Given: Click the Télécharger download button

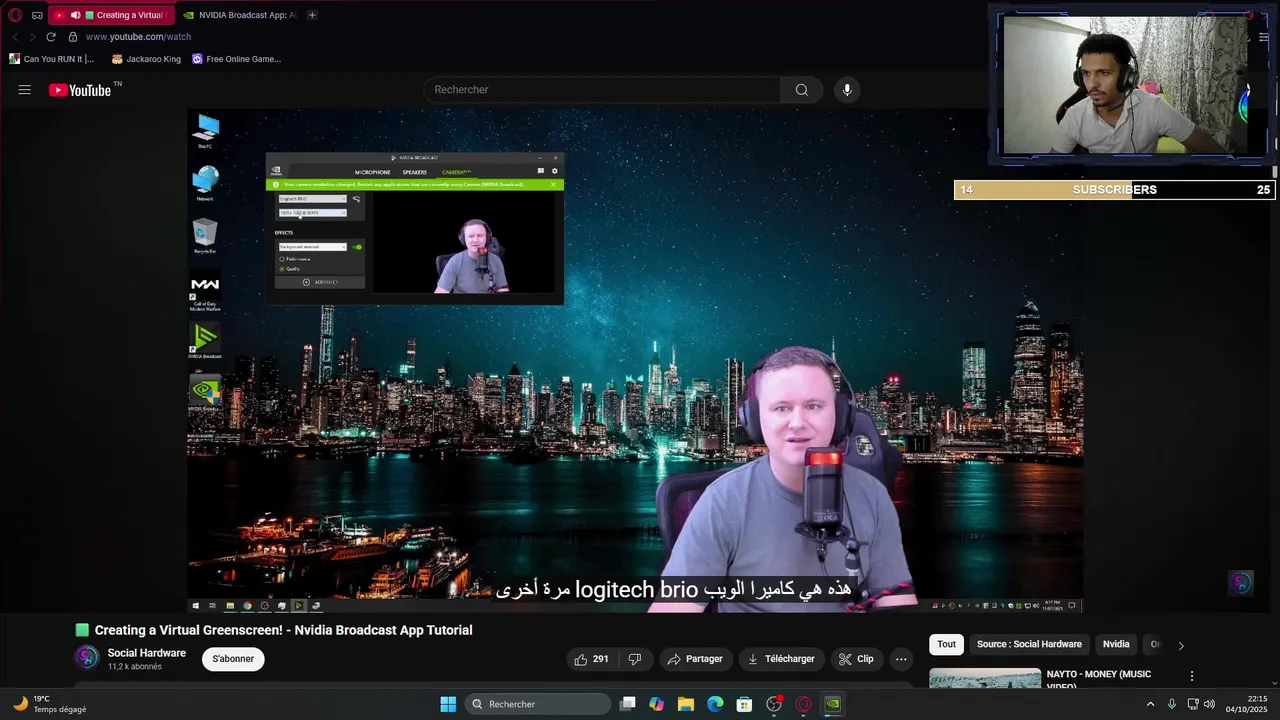Looking at the screenshot, I should click(x=781, y=659).
